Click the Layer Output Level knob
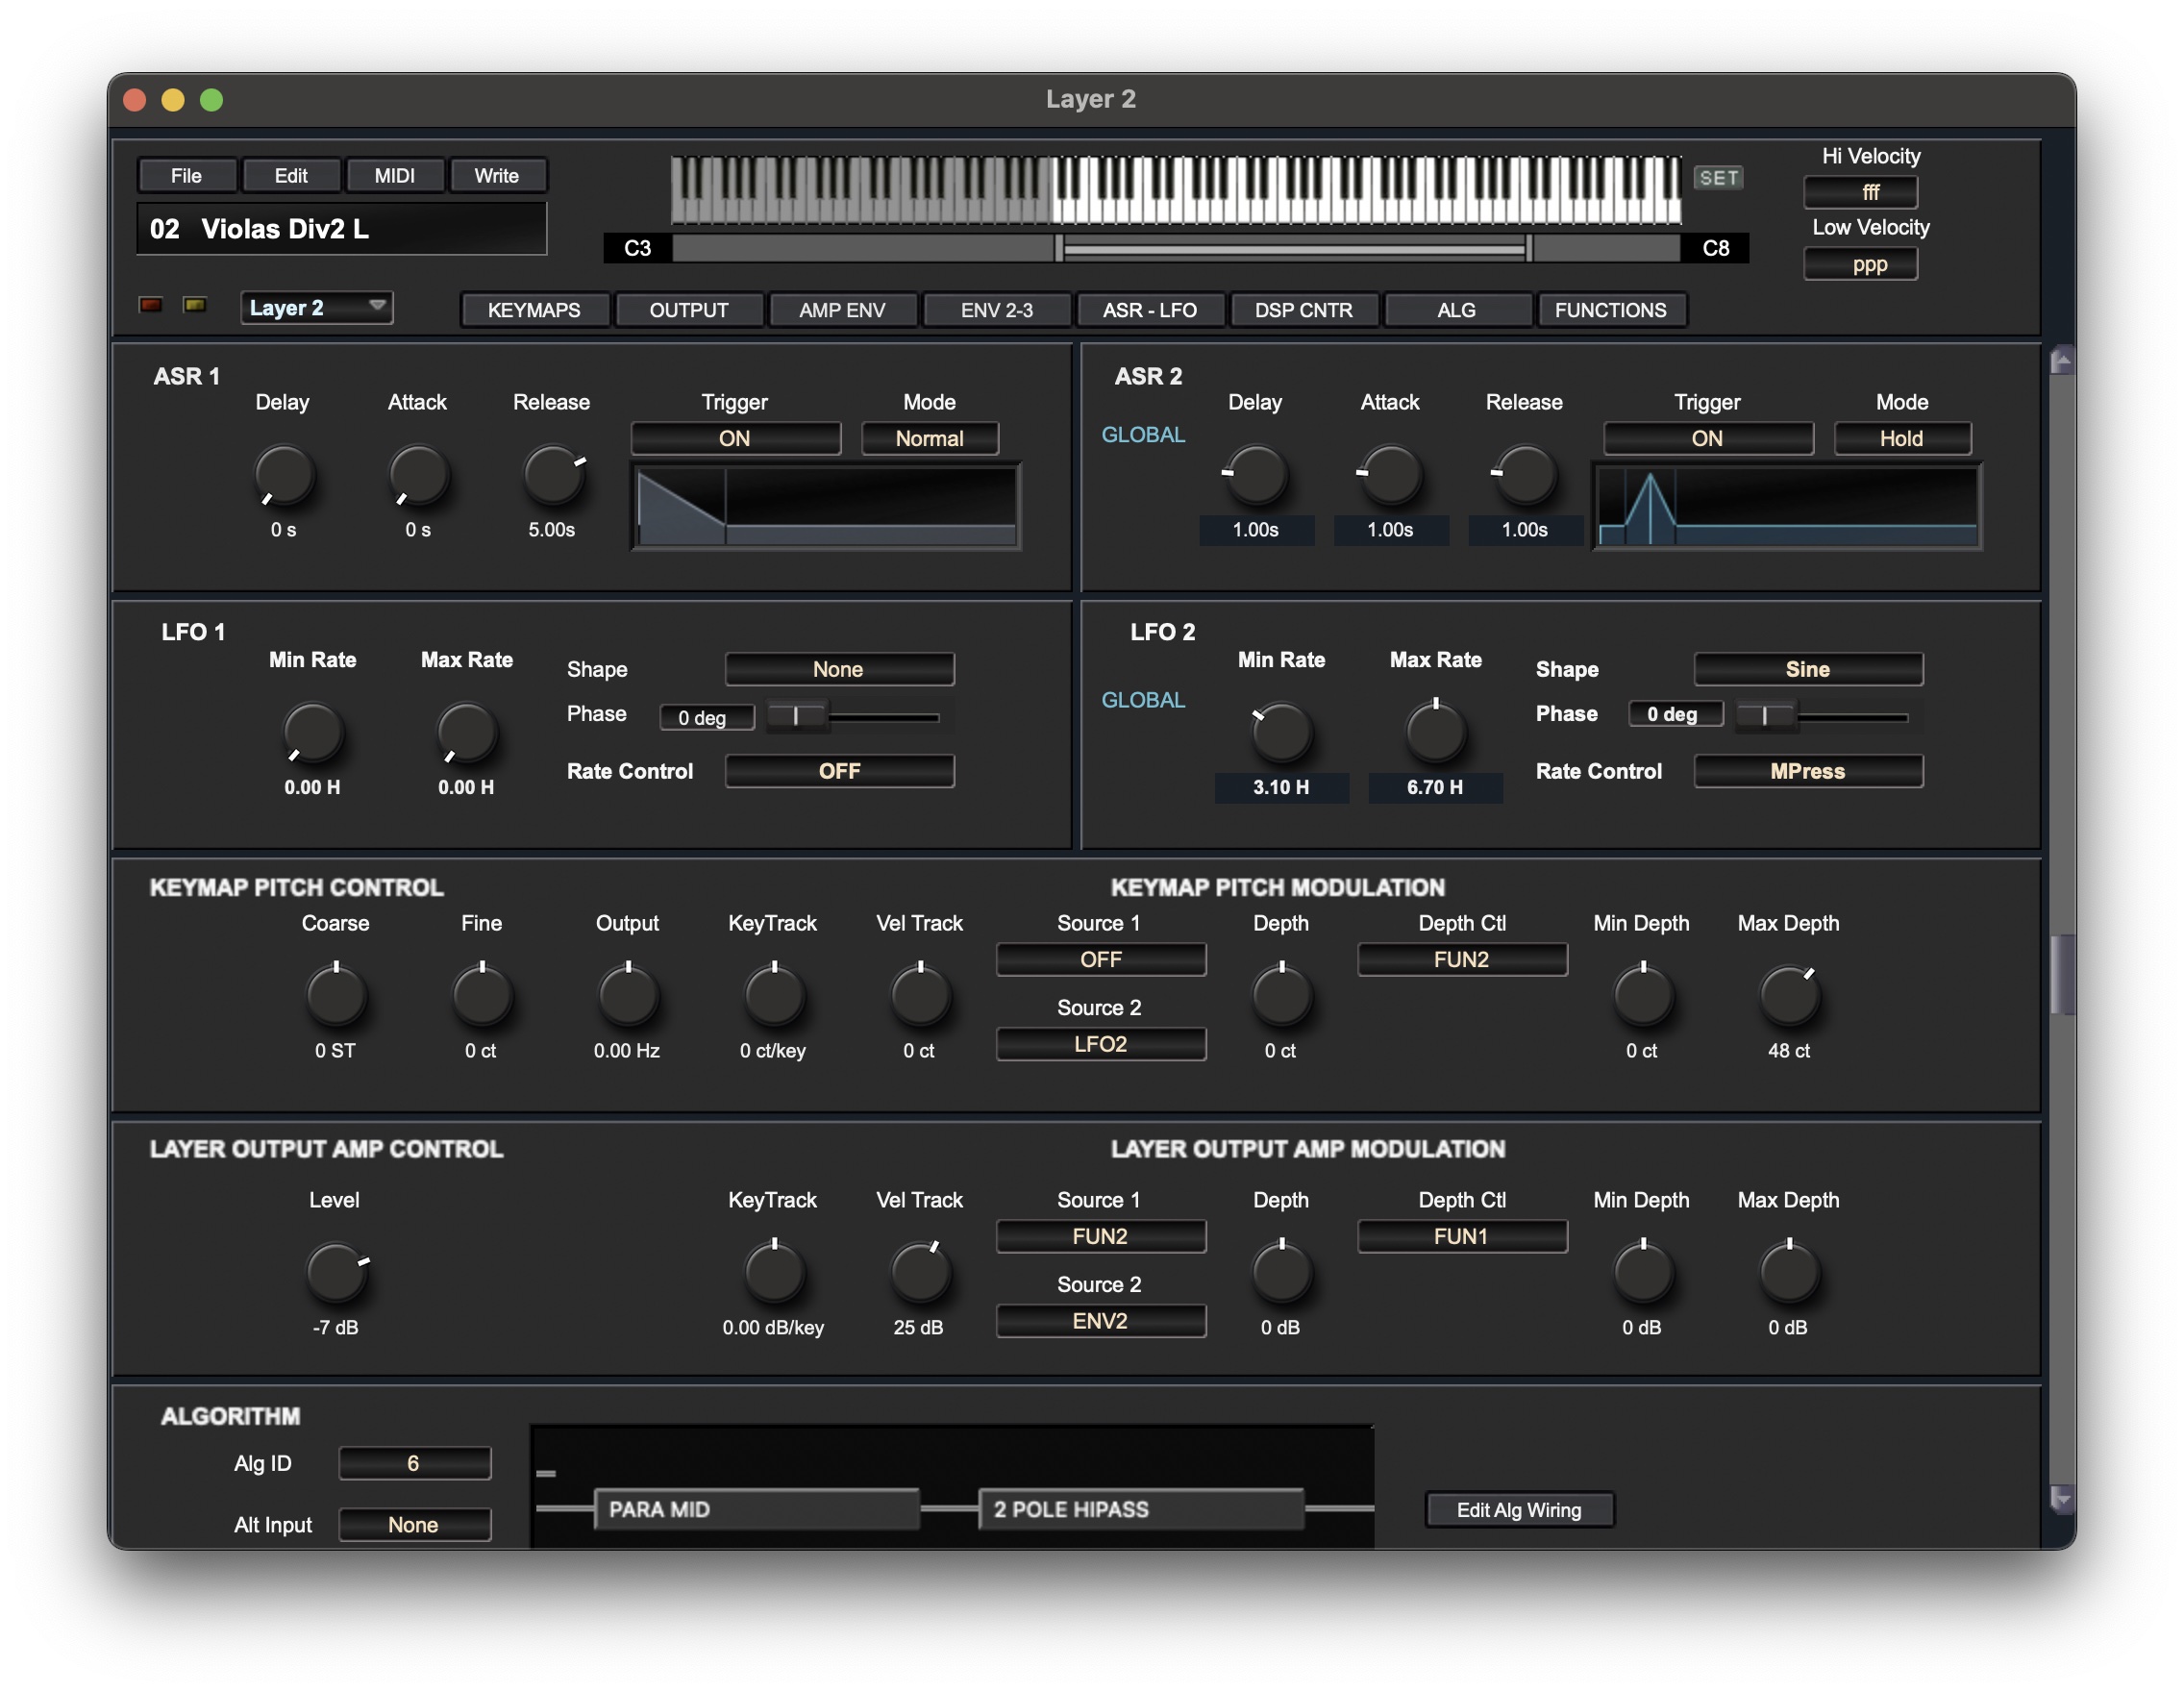2184x1692 pixels. (336, 1273)
